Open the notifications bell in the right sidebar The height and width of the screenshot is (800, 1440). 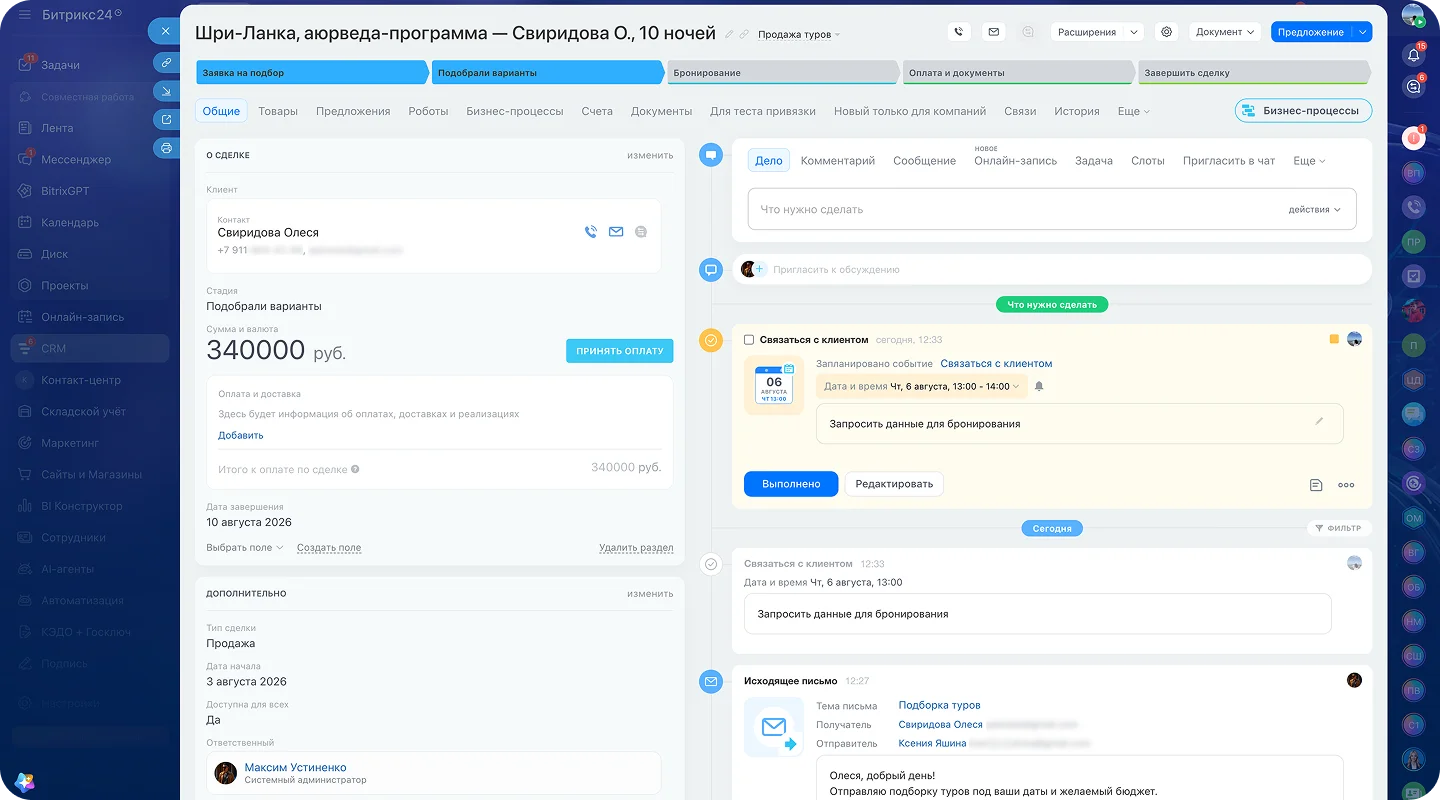click(1413, 54)
